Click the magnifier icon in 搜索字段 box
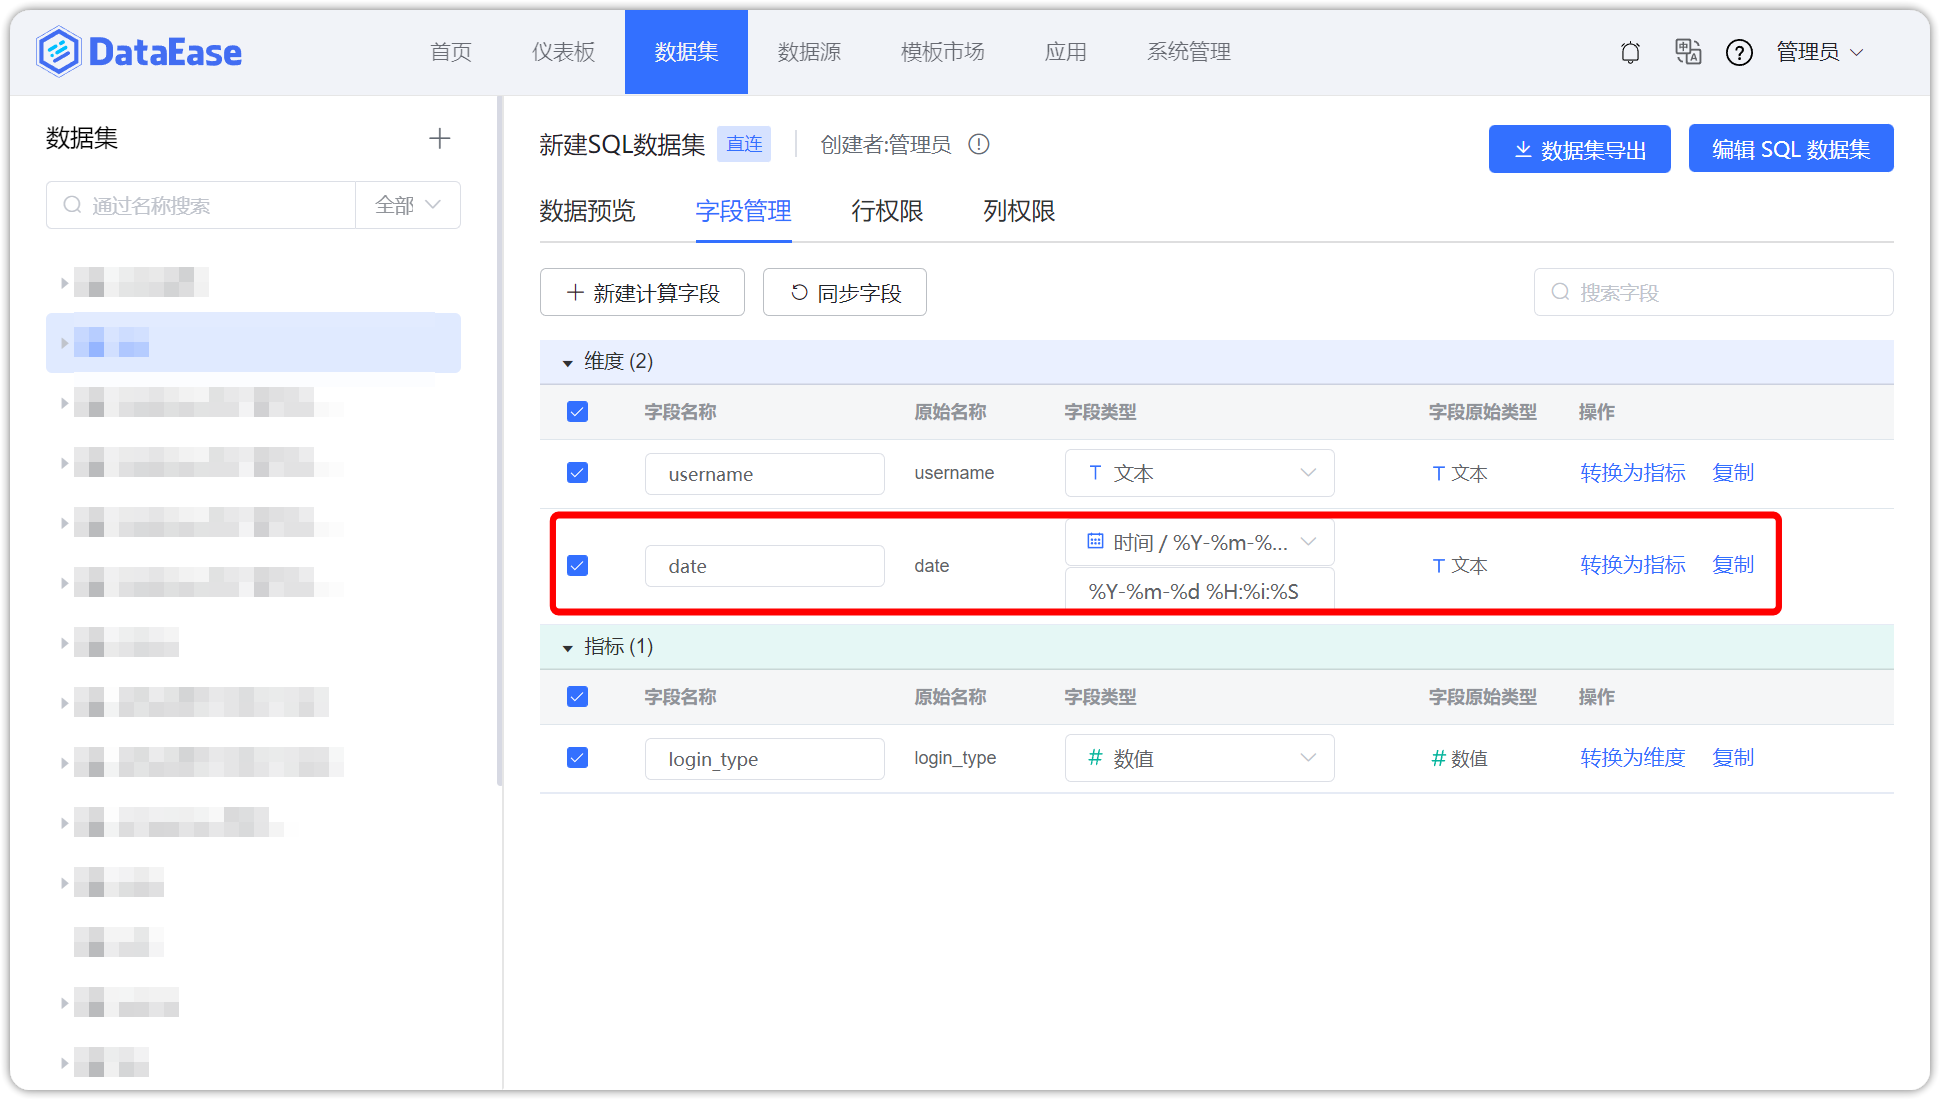1940x1100 pixels. click(1560, 292)
